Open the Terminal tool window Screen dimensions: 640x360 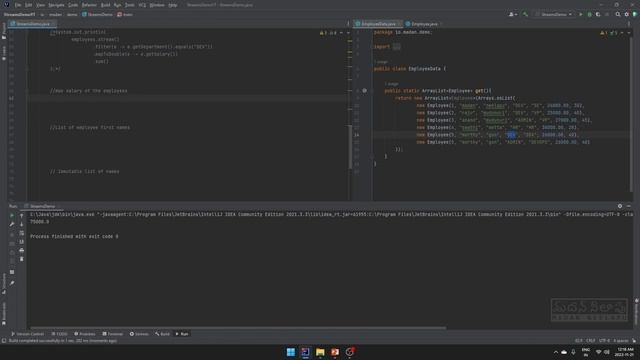(113, 334)
